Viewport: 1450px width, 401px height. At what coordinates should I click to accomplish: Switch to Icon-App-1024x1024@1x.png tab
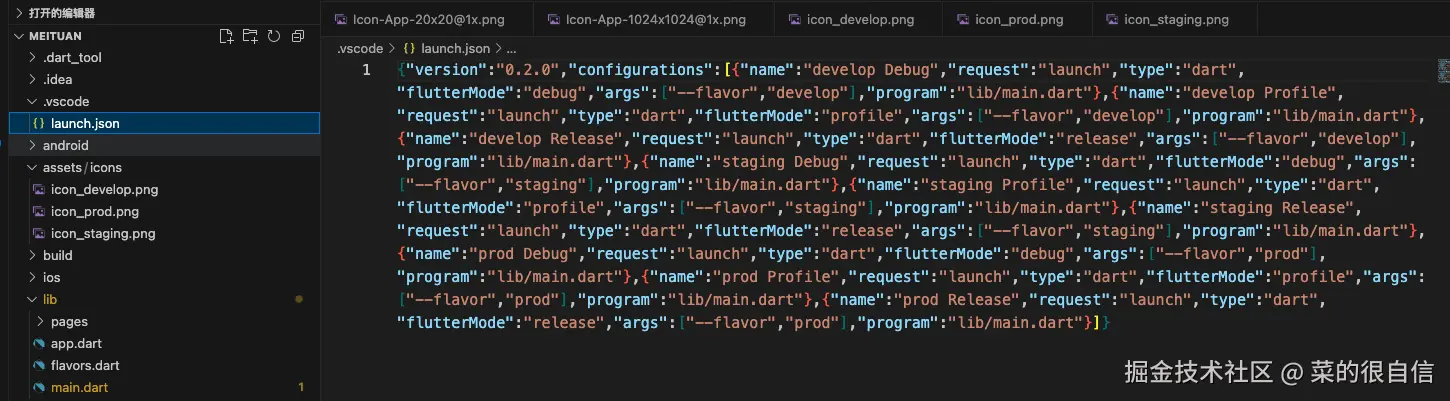[654, 19]
